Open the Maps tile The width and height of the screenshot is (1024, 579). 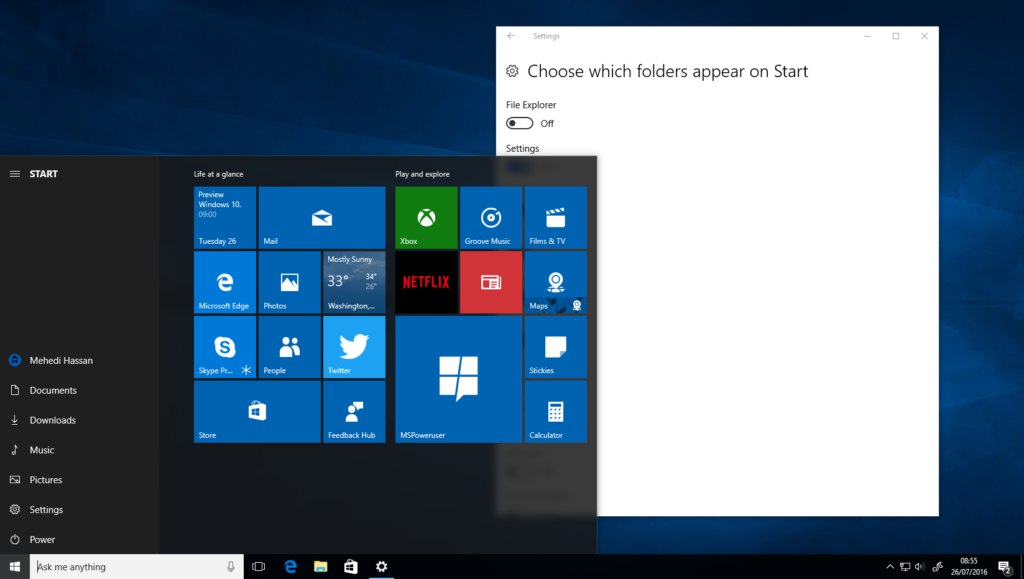556,282
